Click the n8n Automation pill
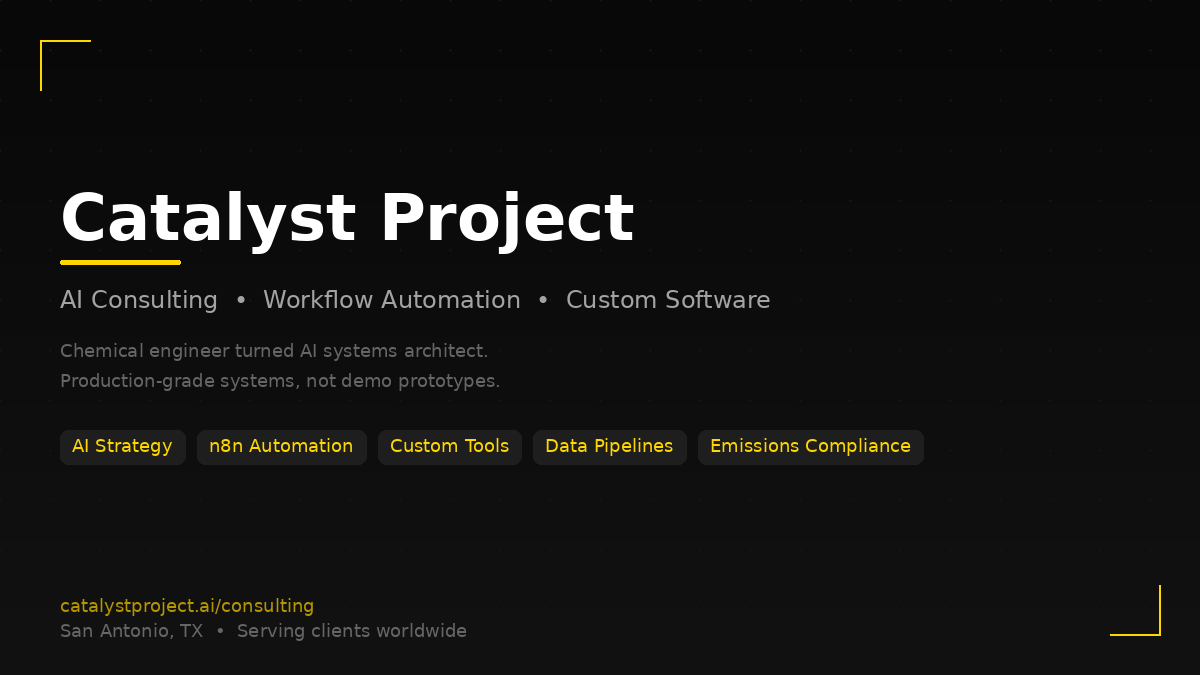Viewport: 1200px width, 675px height. click(x=281, y=447)
